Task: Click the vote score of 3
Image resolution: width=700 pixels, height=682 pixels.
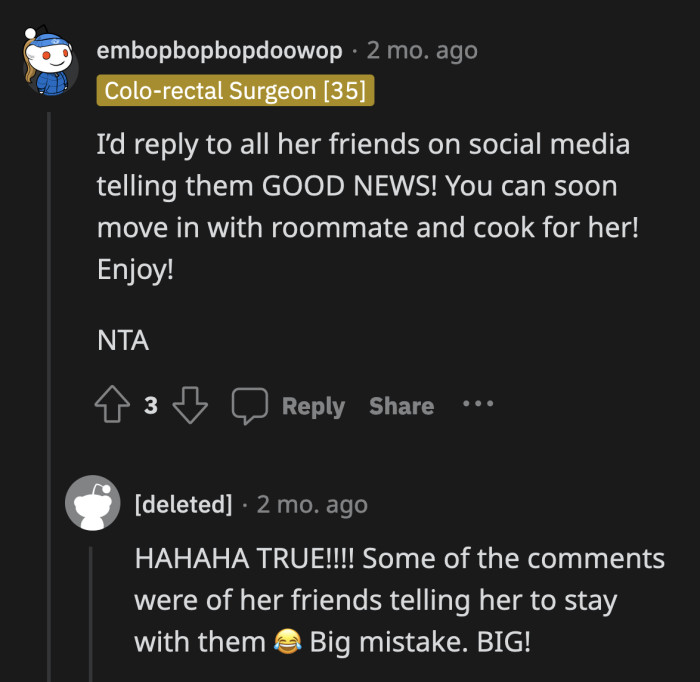Action: click(150, 406)
